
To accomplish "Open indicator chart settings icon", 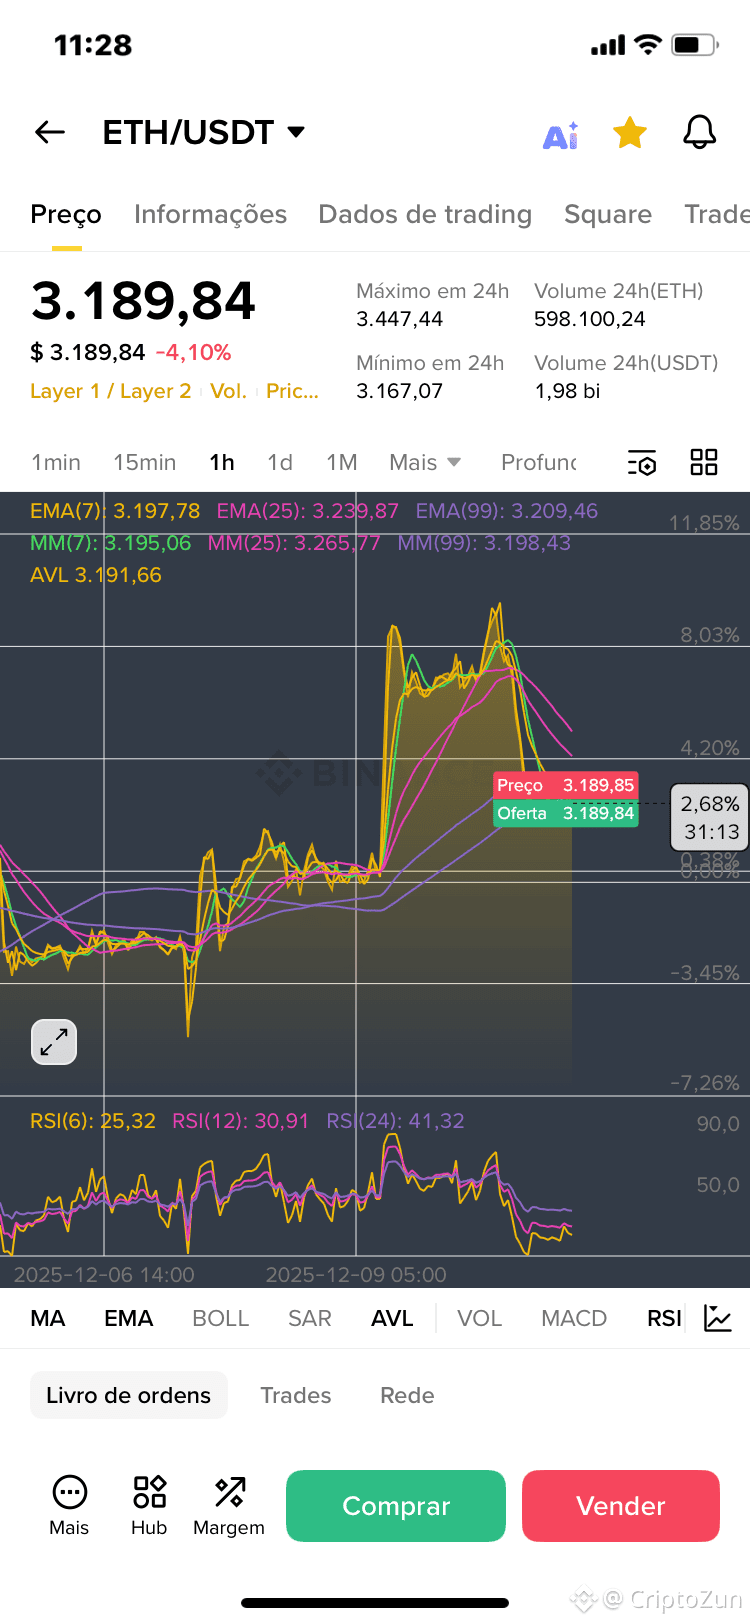I will 718,1318.
